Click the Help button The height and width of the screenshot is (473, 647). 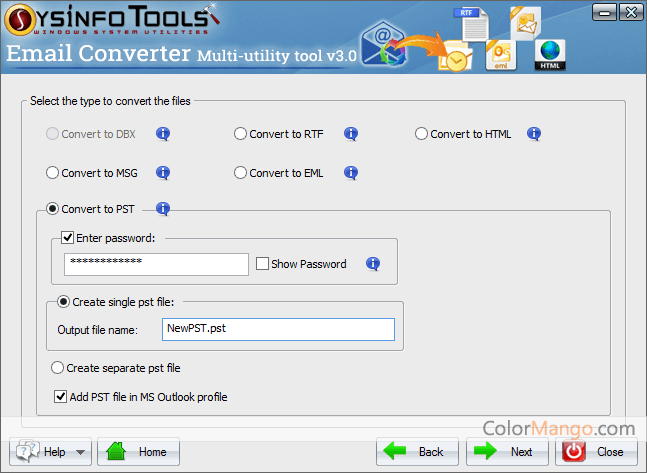[50, 452]
